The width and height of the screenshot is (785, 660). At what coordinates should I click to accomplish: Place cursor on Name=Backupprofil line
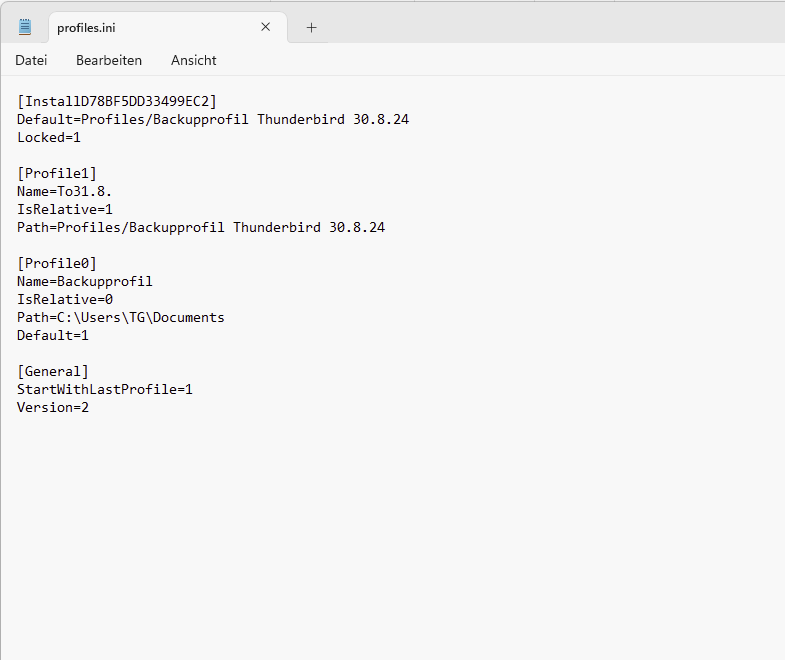[x=85, y=281]
